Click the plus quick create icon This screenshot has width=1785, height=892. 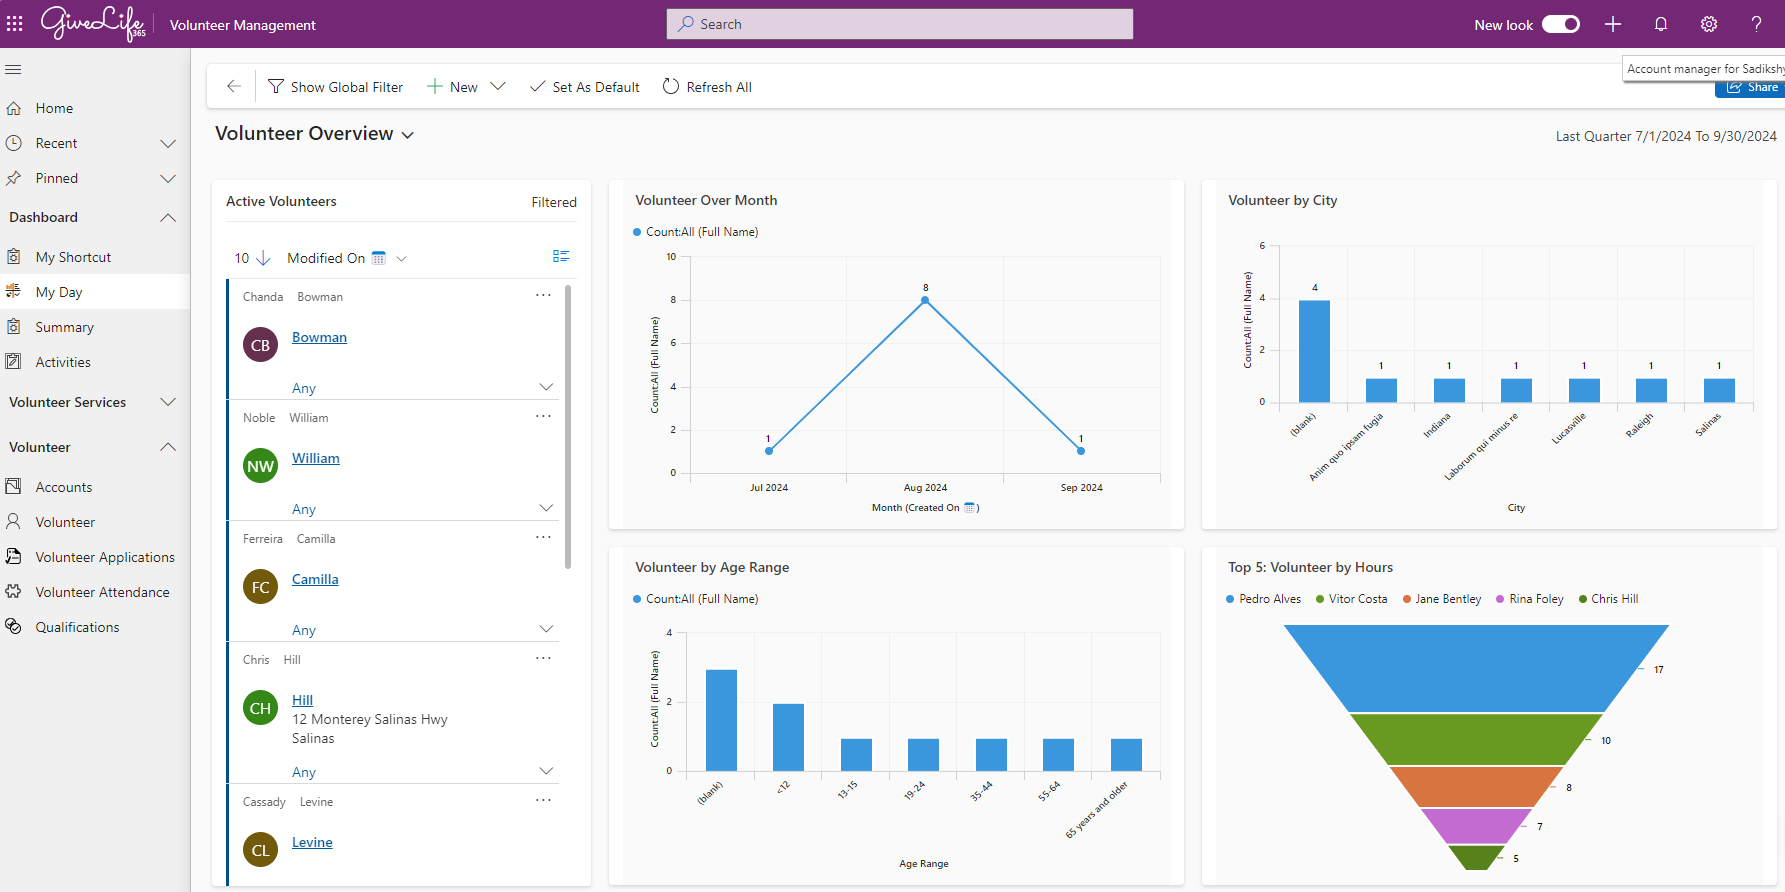[x=1613, y=24]
